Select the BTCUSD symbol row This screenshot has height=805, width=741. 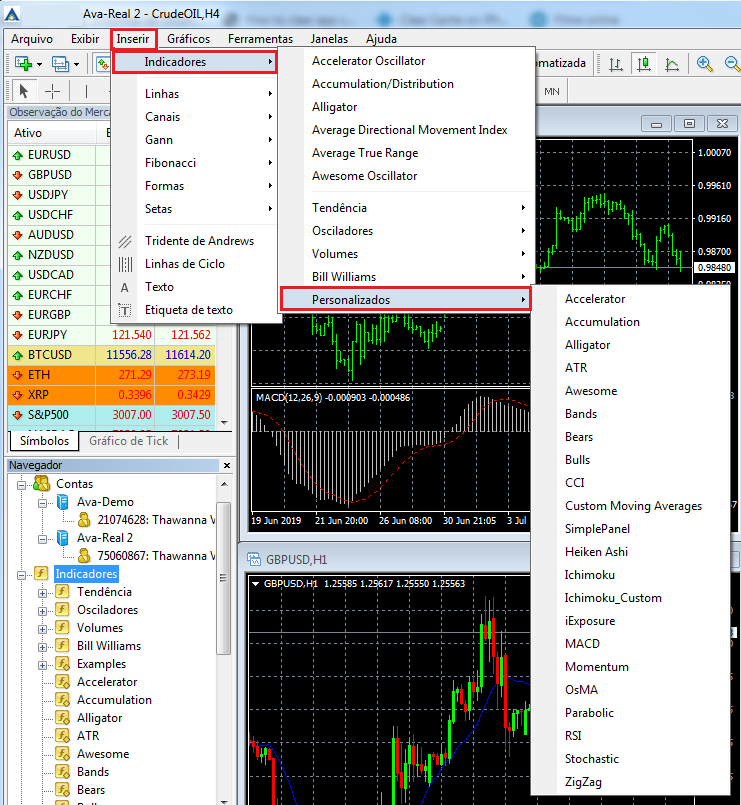coord(111,355)
